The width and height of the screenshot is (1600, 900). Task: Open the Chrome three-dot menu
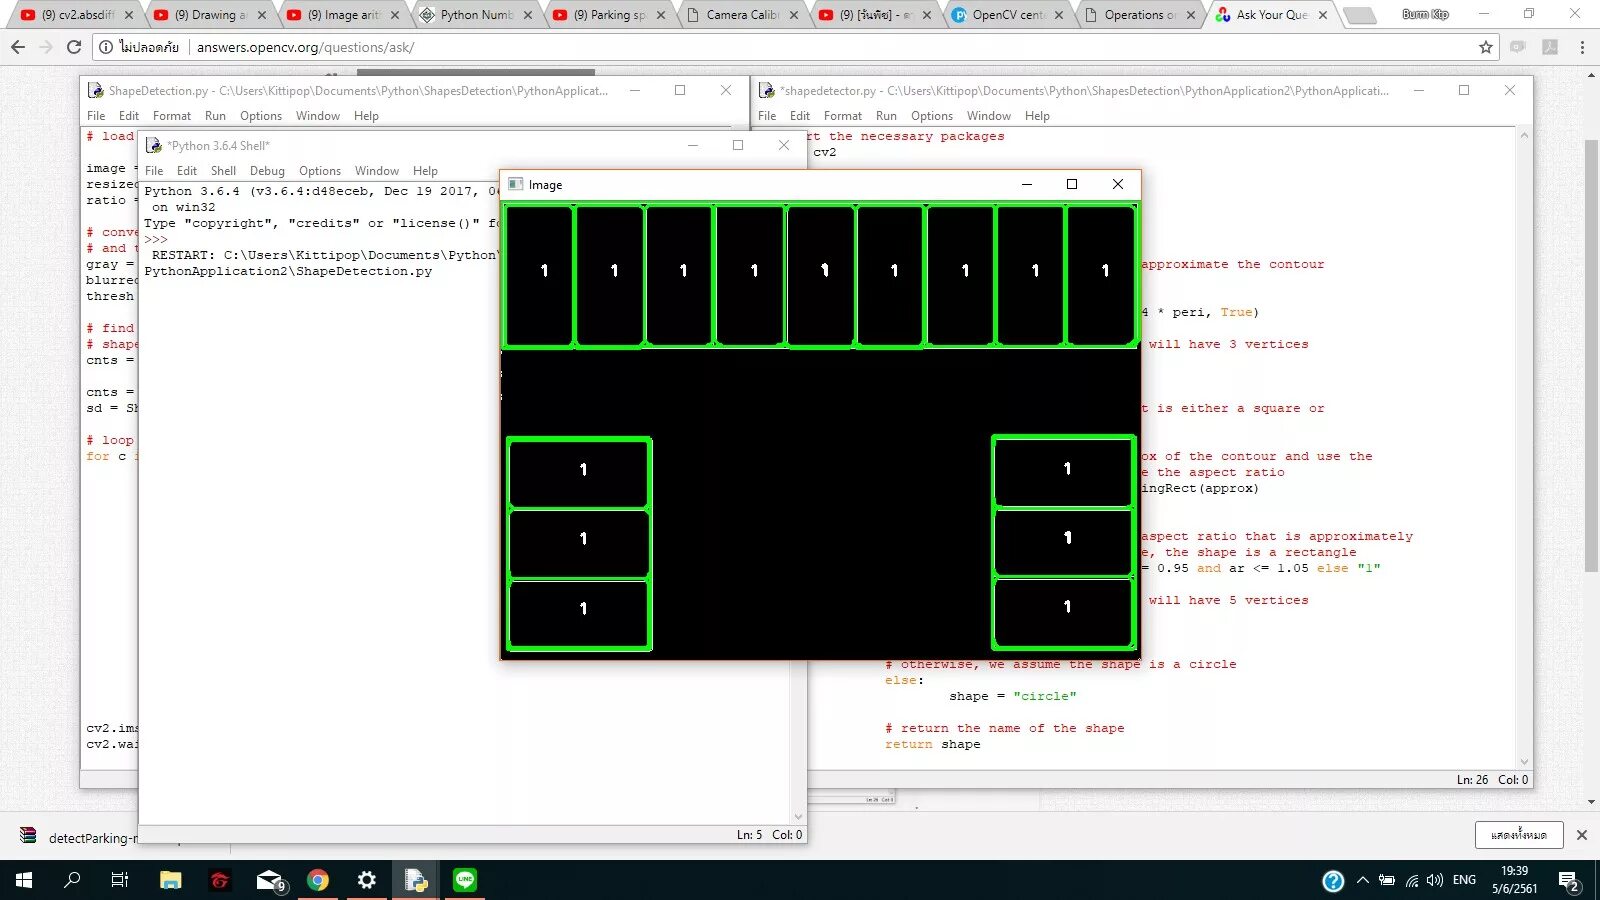click(x=1582, y=47)
